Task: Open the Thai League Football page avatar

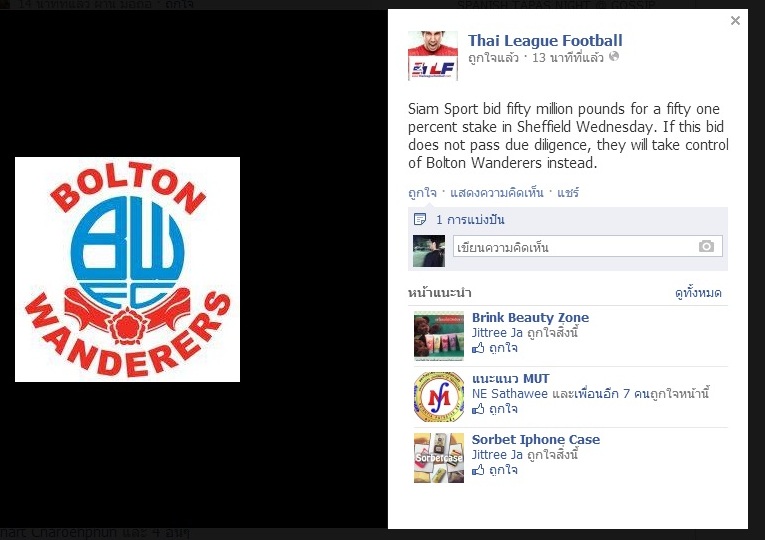Action: [433, 56]
